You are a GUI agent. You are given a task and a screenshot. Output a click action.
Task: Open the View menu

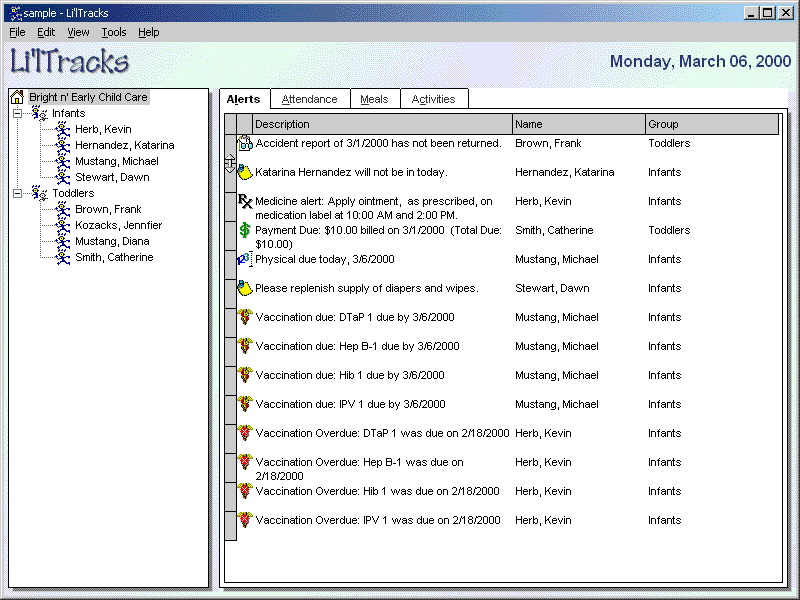pos(78,32)
